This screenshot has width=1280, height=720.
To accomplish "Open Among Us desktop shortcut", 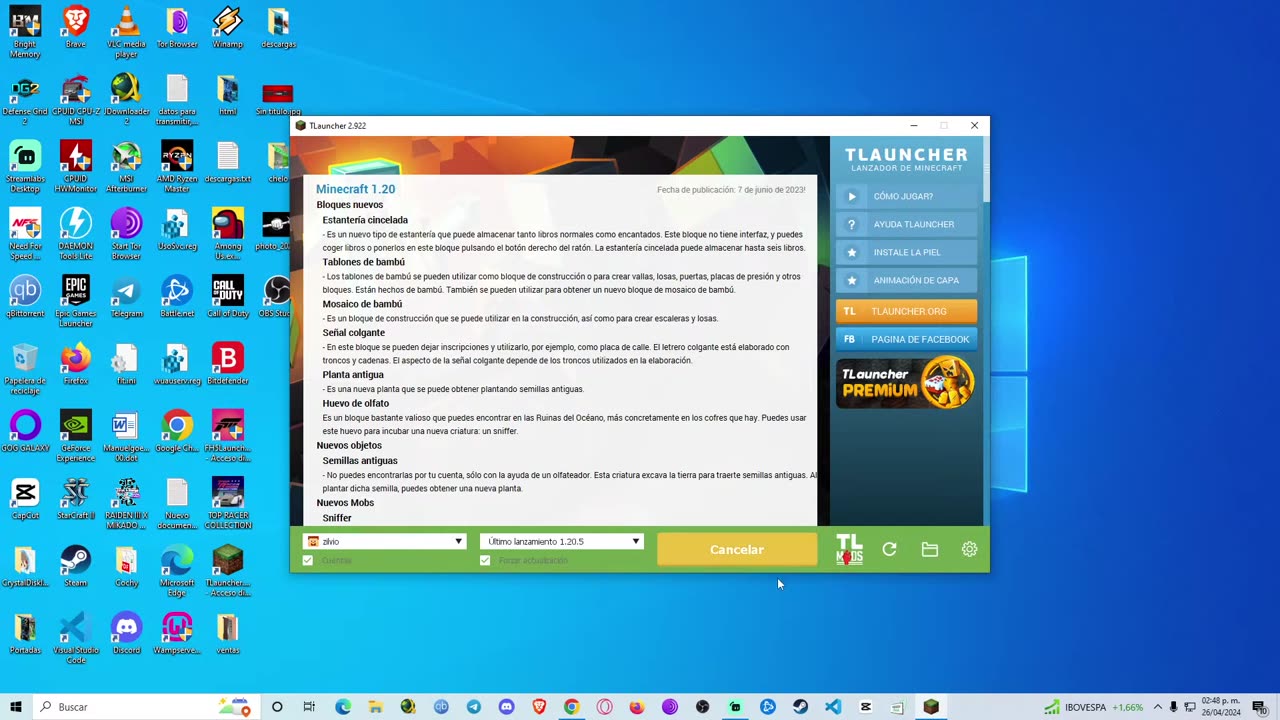I will (x=228, y=234).
